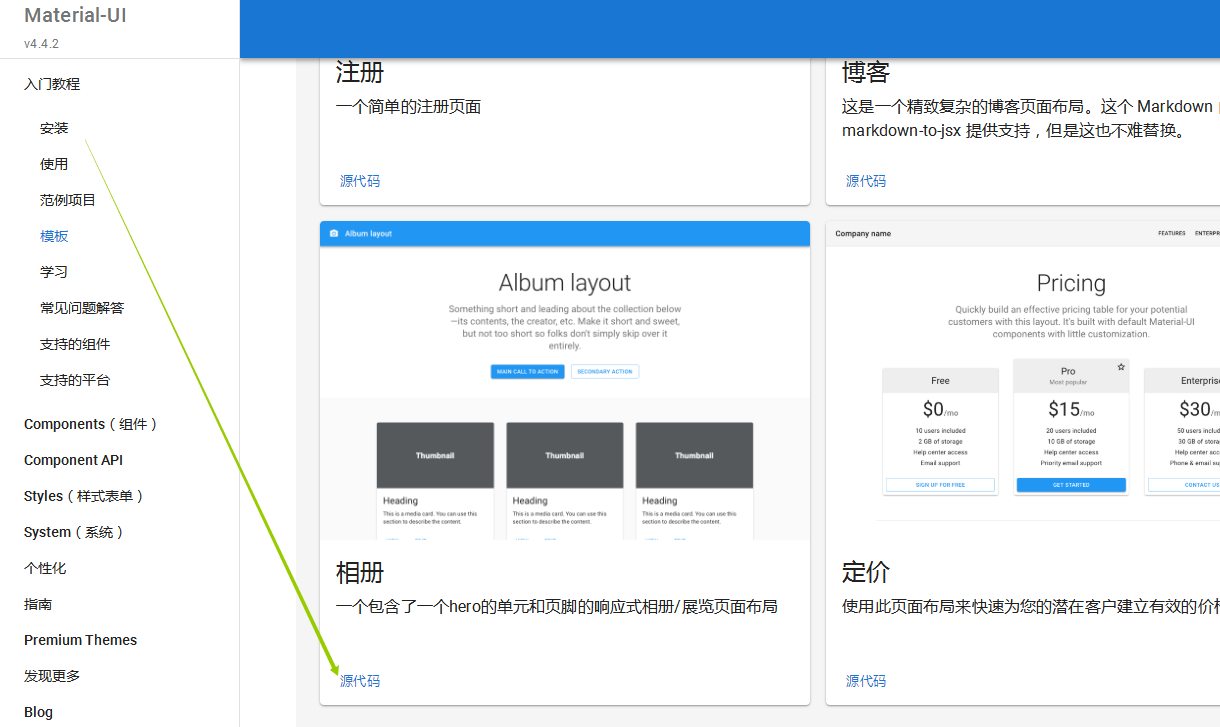
Task: Expand Premium Themes section
Action: [80, 640]
